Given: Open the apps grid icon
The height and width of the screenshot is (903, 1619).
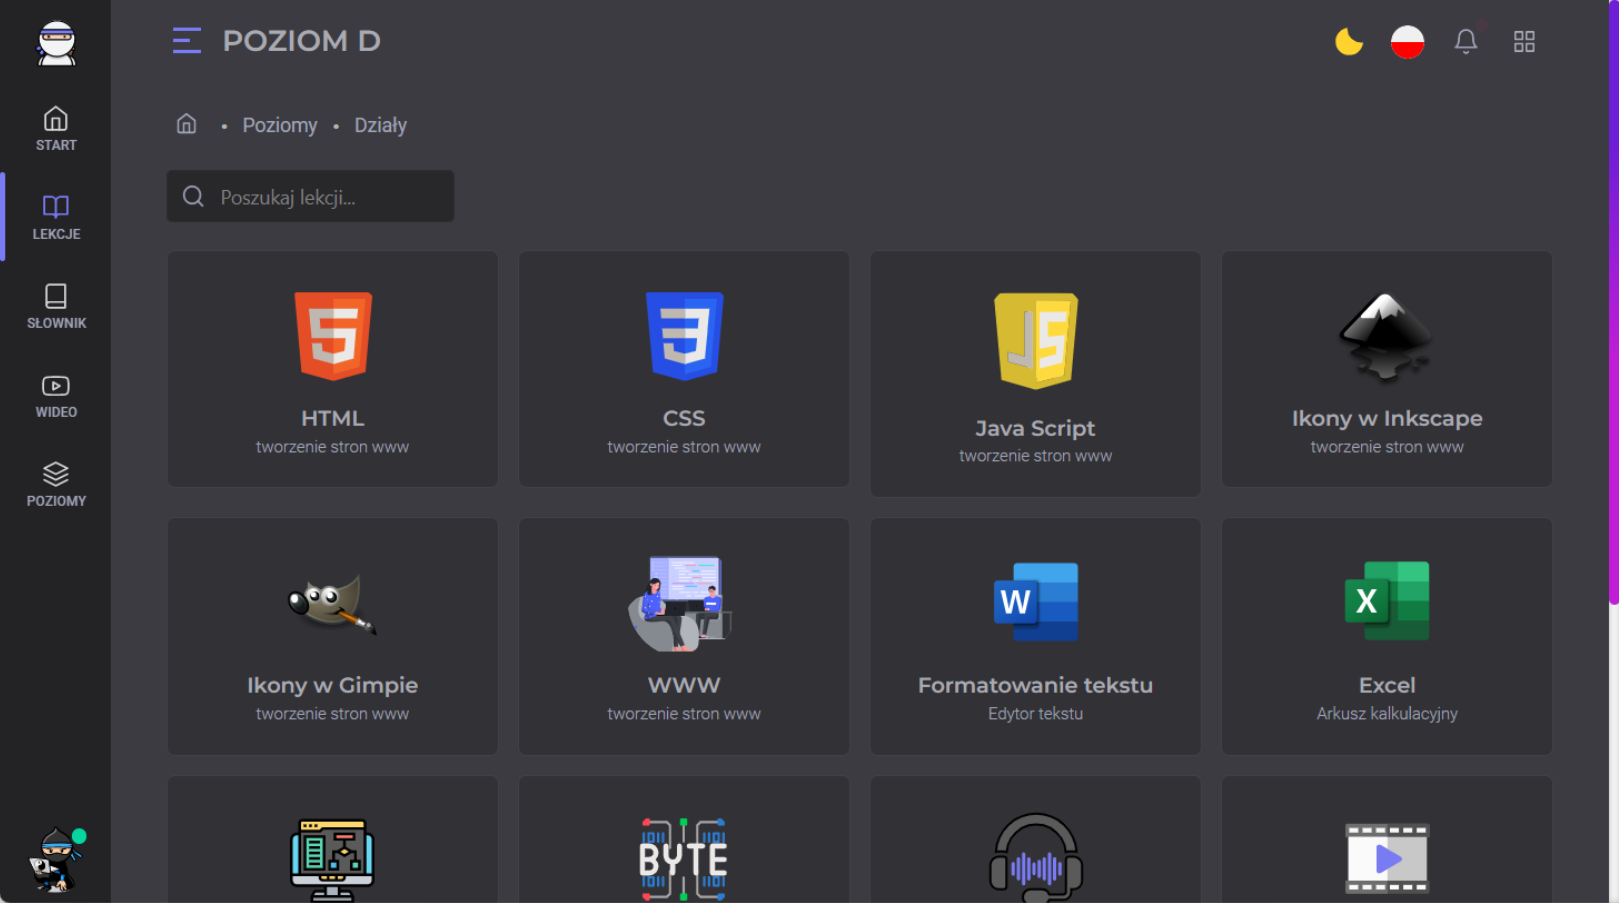Looking at the screenshot, I should 1523,42.
